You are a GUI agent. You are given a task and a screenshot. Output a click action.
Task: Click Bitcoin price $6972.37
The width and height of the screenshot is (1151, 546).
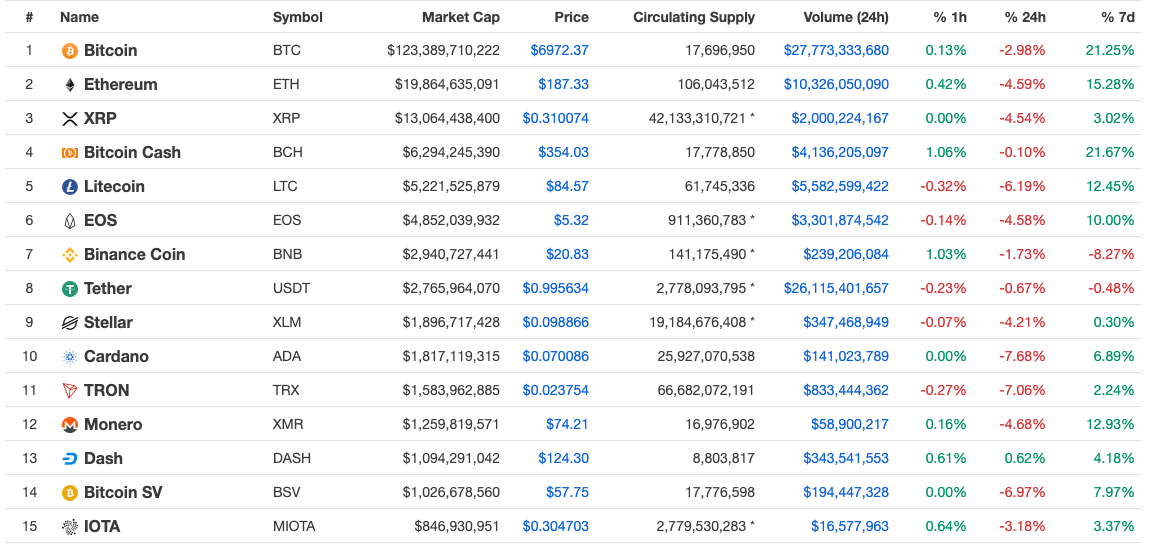(559, 51)
